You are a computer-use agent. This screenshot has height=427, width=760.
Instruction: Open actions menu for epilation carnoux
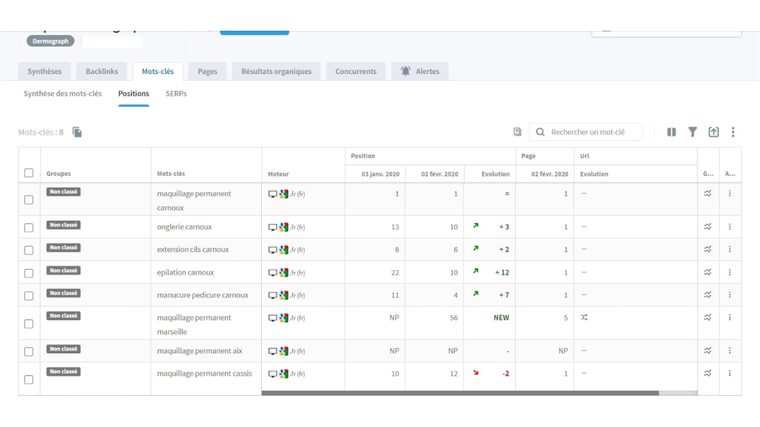pyautogui.click(x=729, y=272)
